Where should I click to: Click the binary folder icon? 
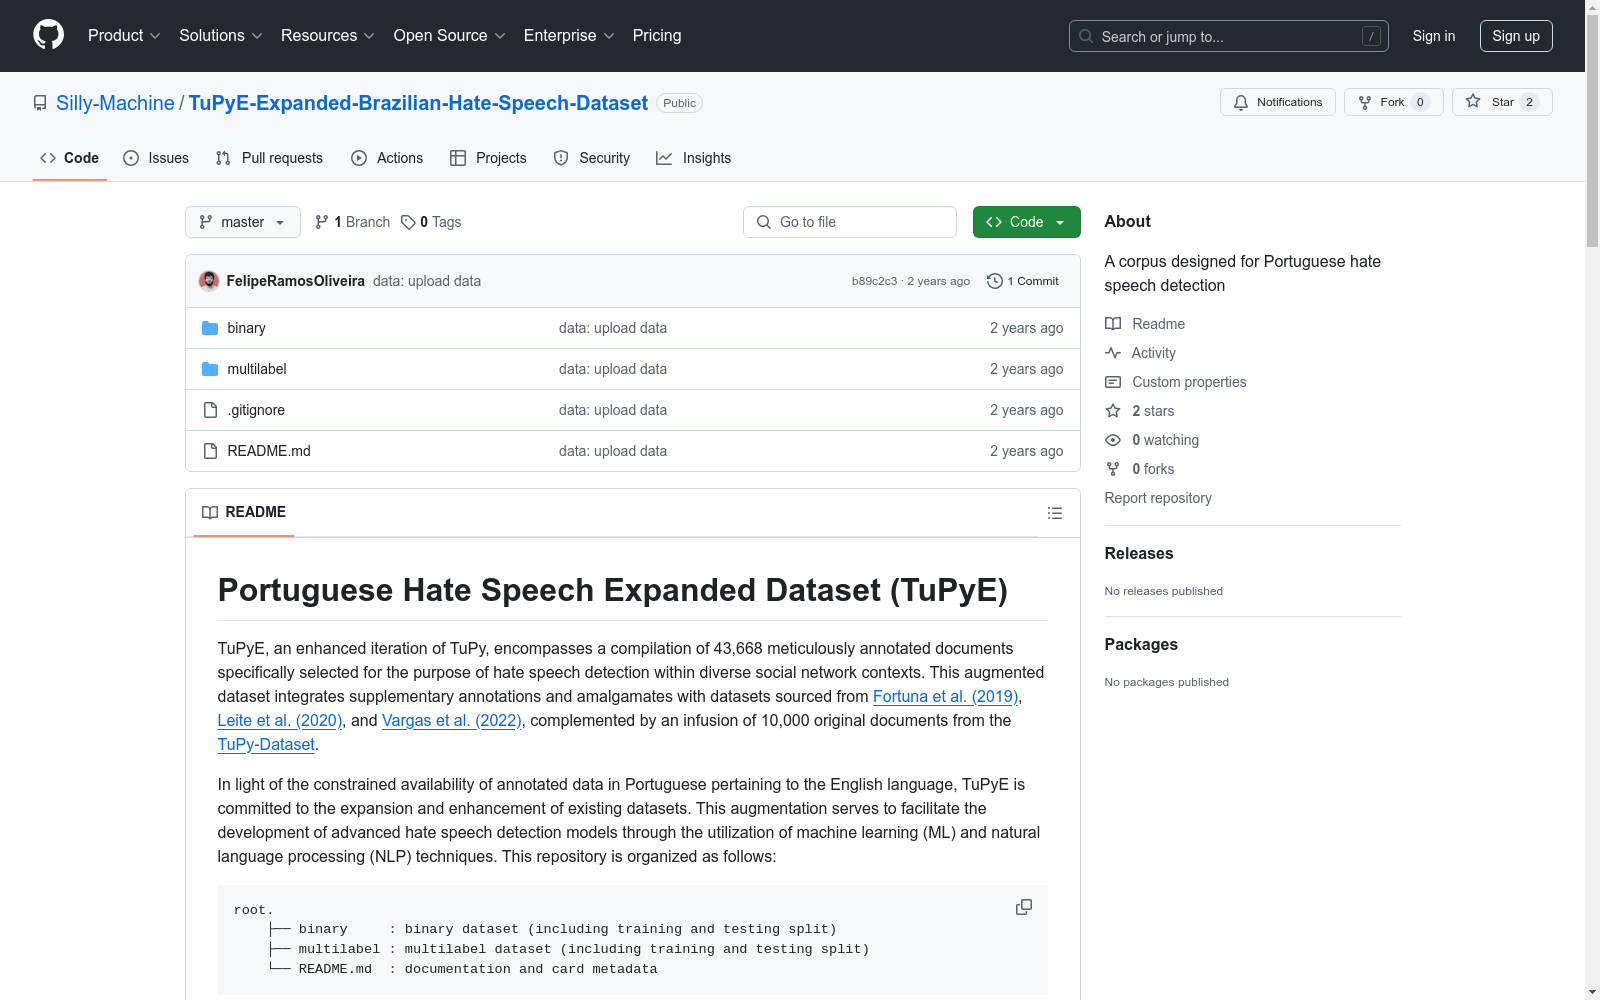[210, 328]
